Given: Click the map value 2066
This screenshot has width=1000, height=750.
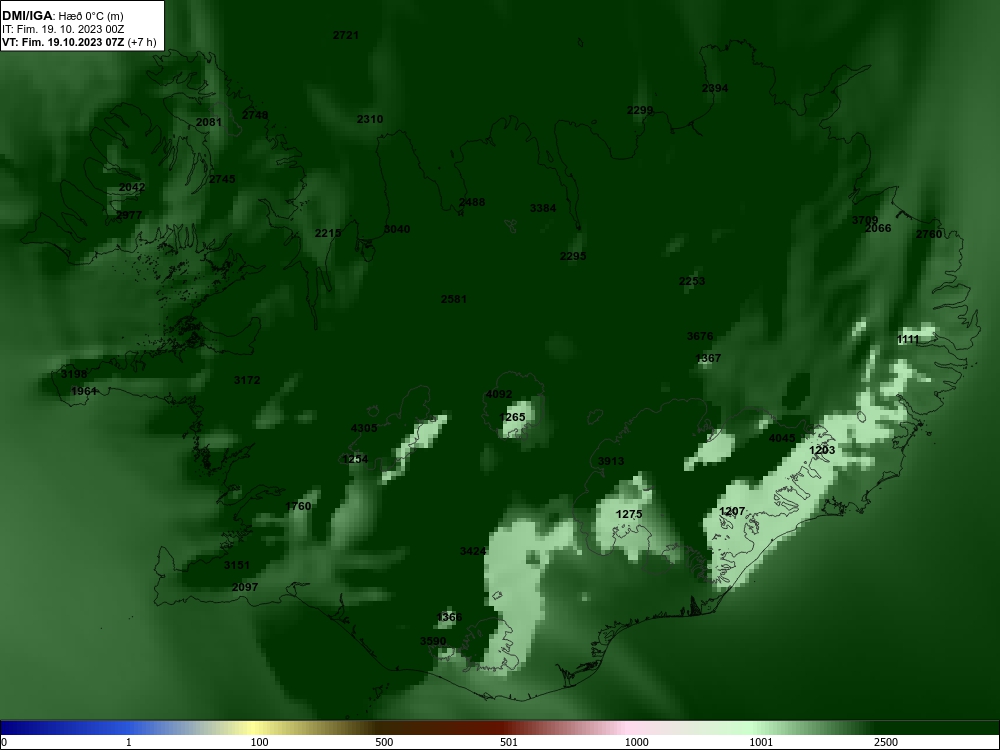Looking at the screenshot, I should pos(878,228).
